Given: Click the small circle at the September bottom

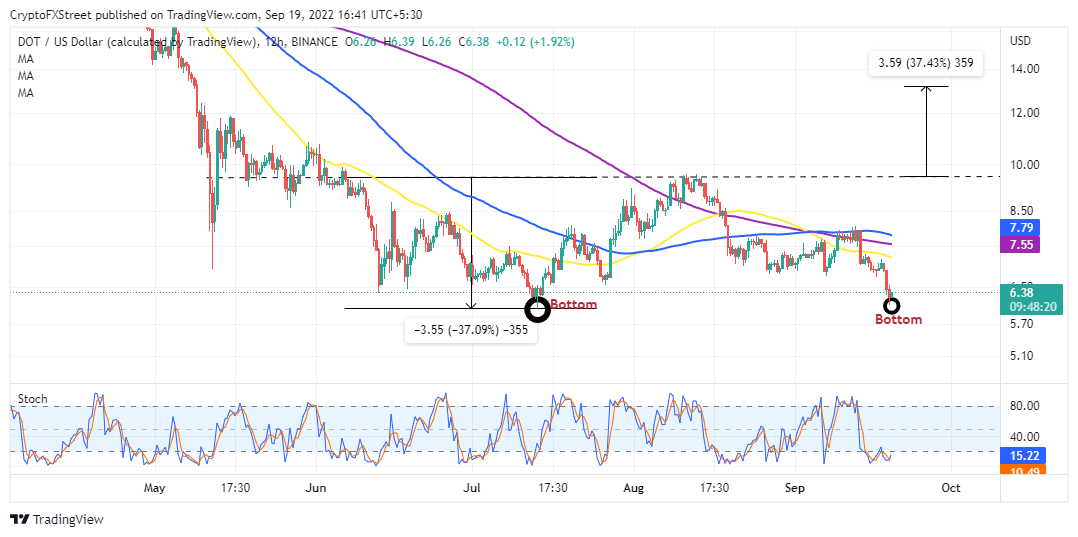Looking at the screenshot, I should tap(892, 304).
